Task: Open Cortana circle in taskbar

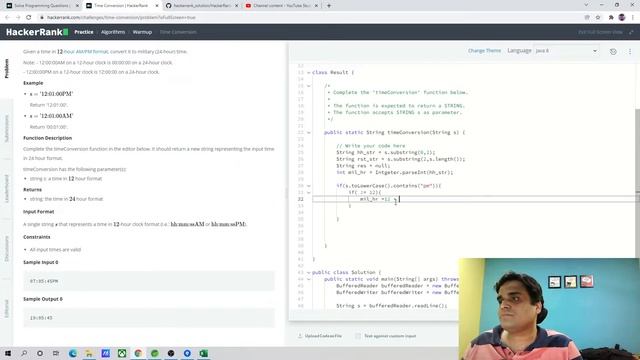Action: pos(40,353)
